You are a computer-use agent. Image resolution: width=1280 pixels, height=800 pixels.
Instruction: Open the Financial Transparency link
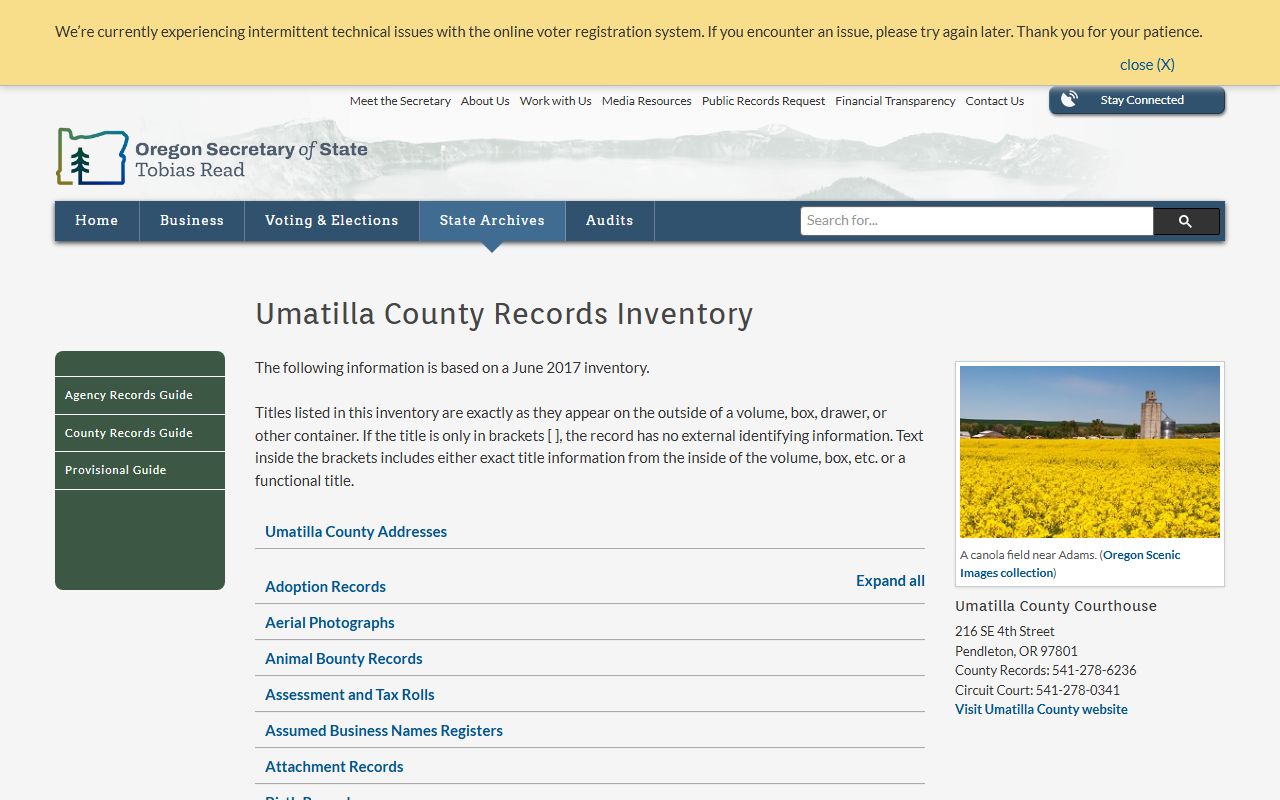click(x=896, y=101)
